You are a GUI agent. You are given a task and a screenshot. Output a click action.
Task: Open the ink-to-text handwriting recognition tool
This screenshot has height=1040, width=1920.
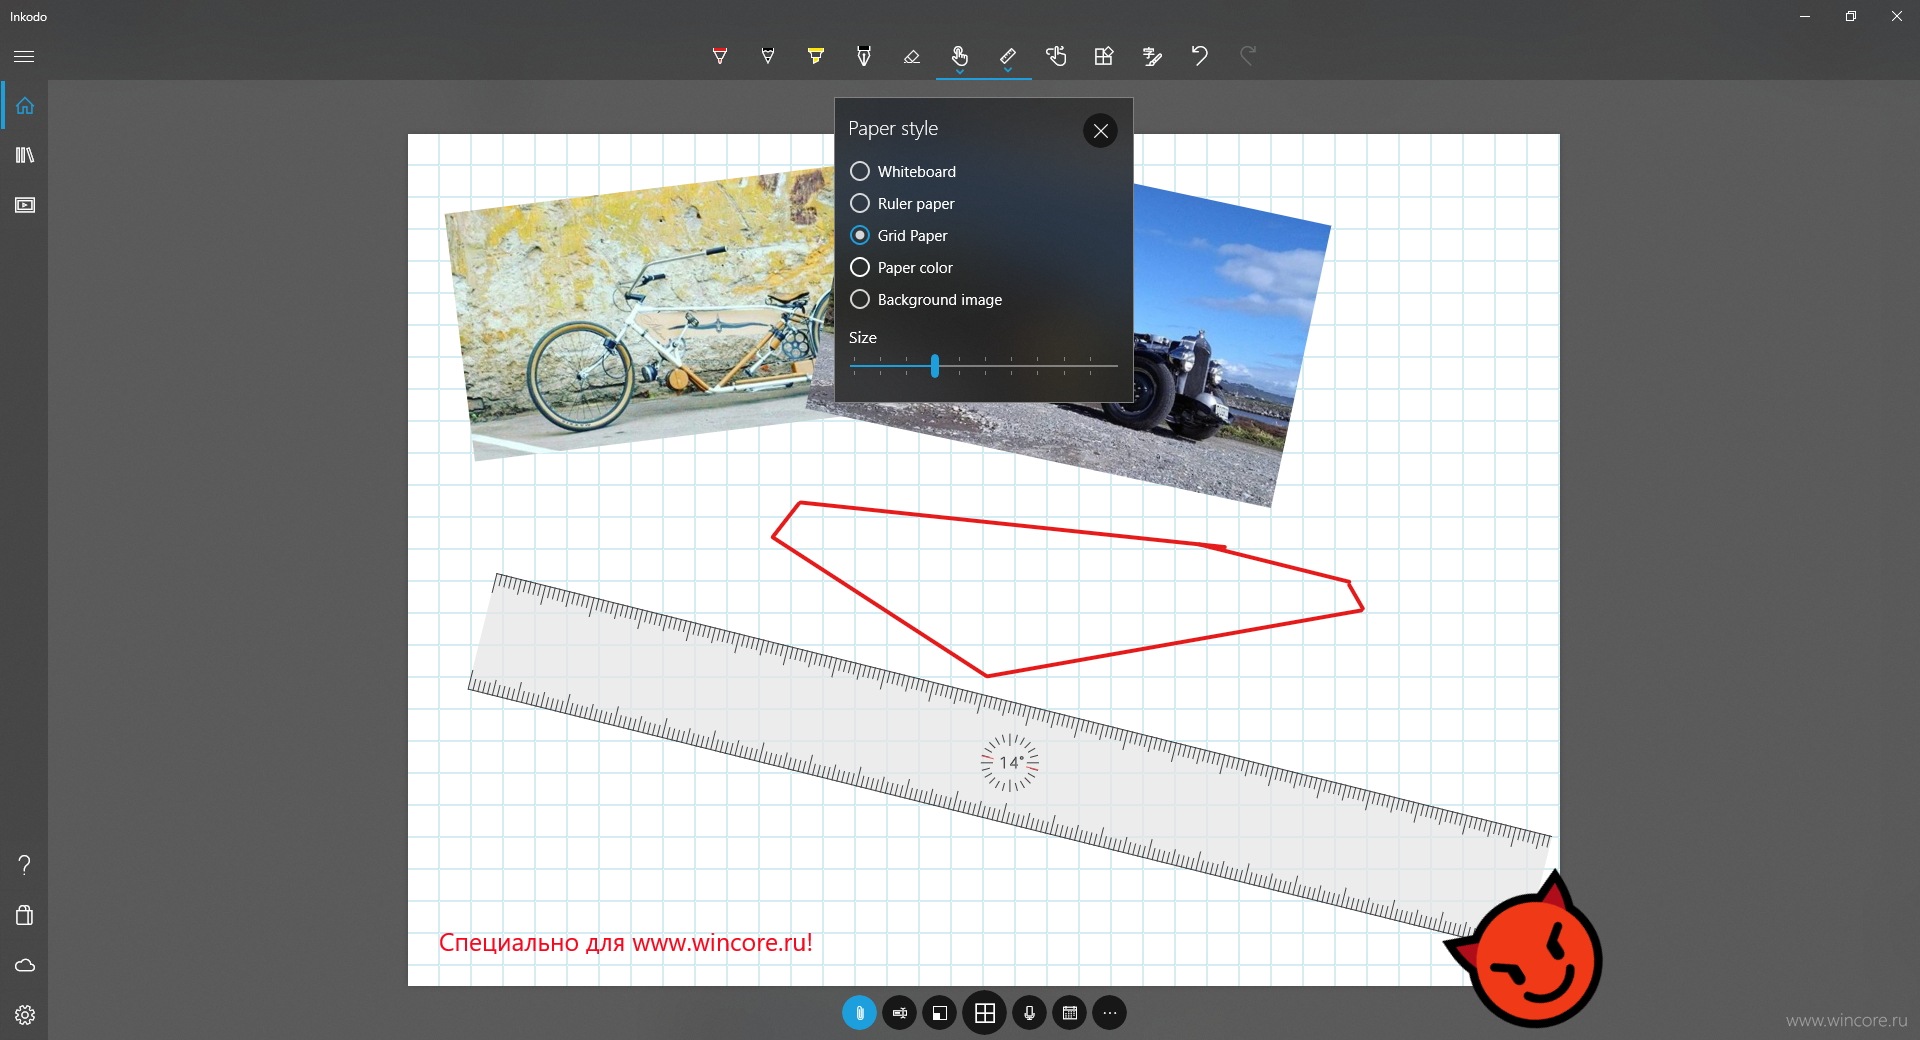coord(1151,56)
